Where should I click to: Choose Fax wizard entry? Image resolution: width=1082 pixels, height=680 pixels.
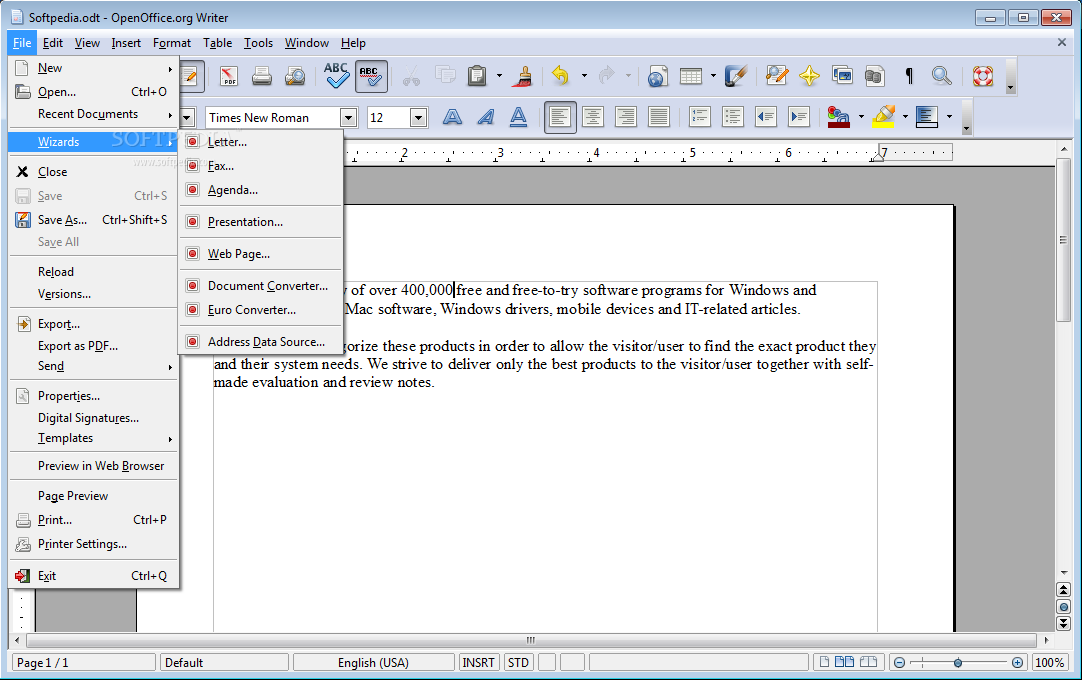click(261, 166)
